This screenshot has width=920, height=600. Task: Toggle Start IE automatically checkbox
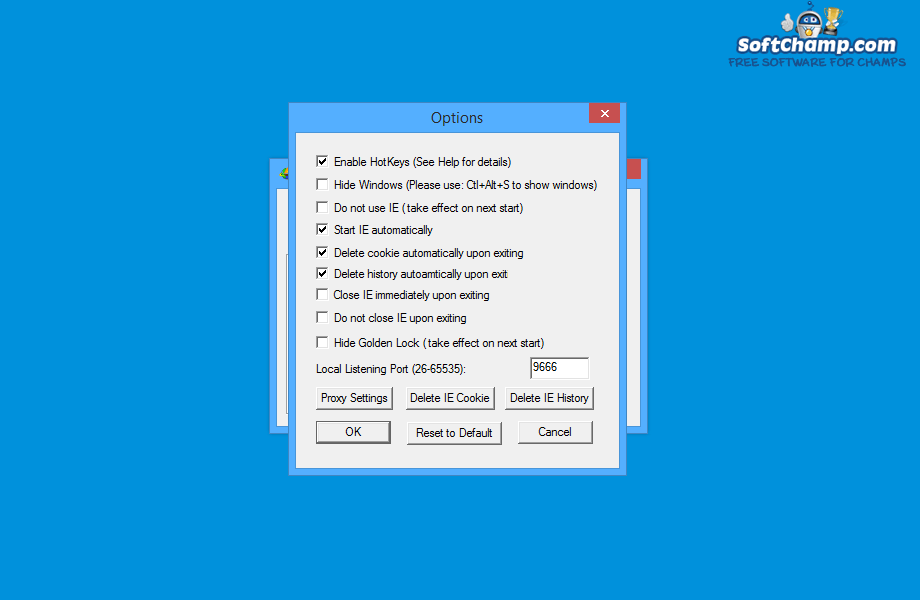tap(322, 229)
